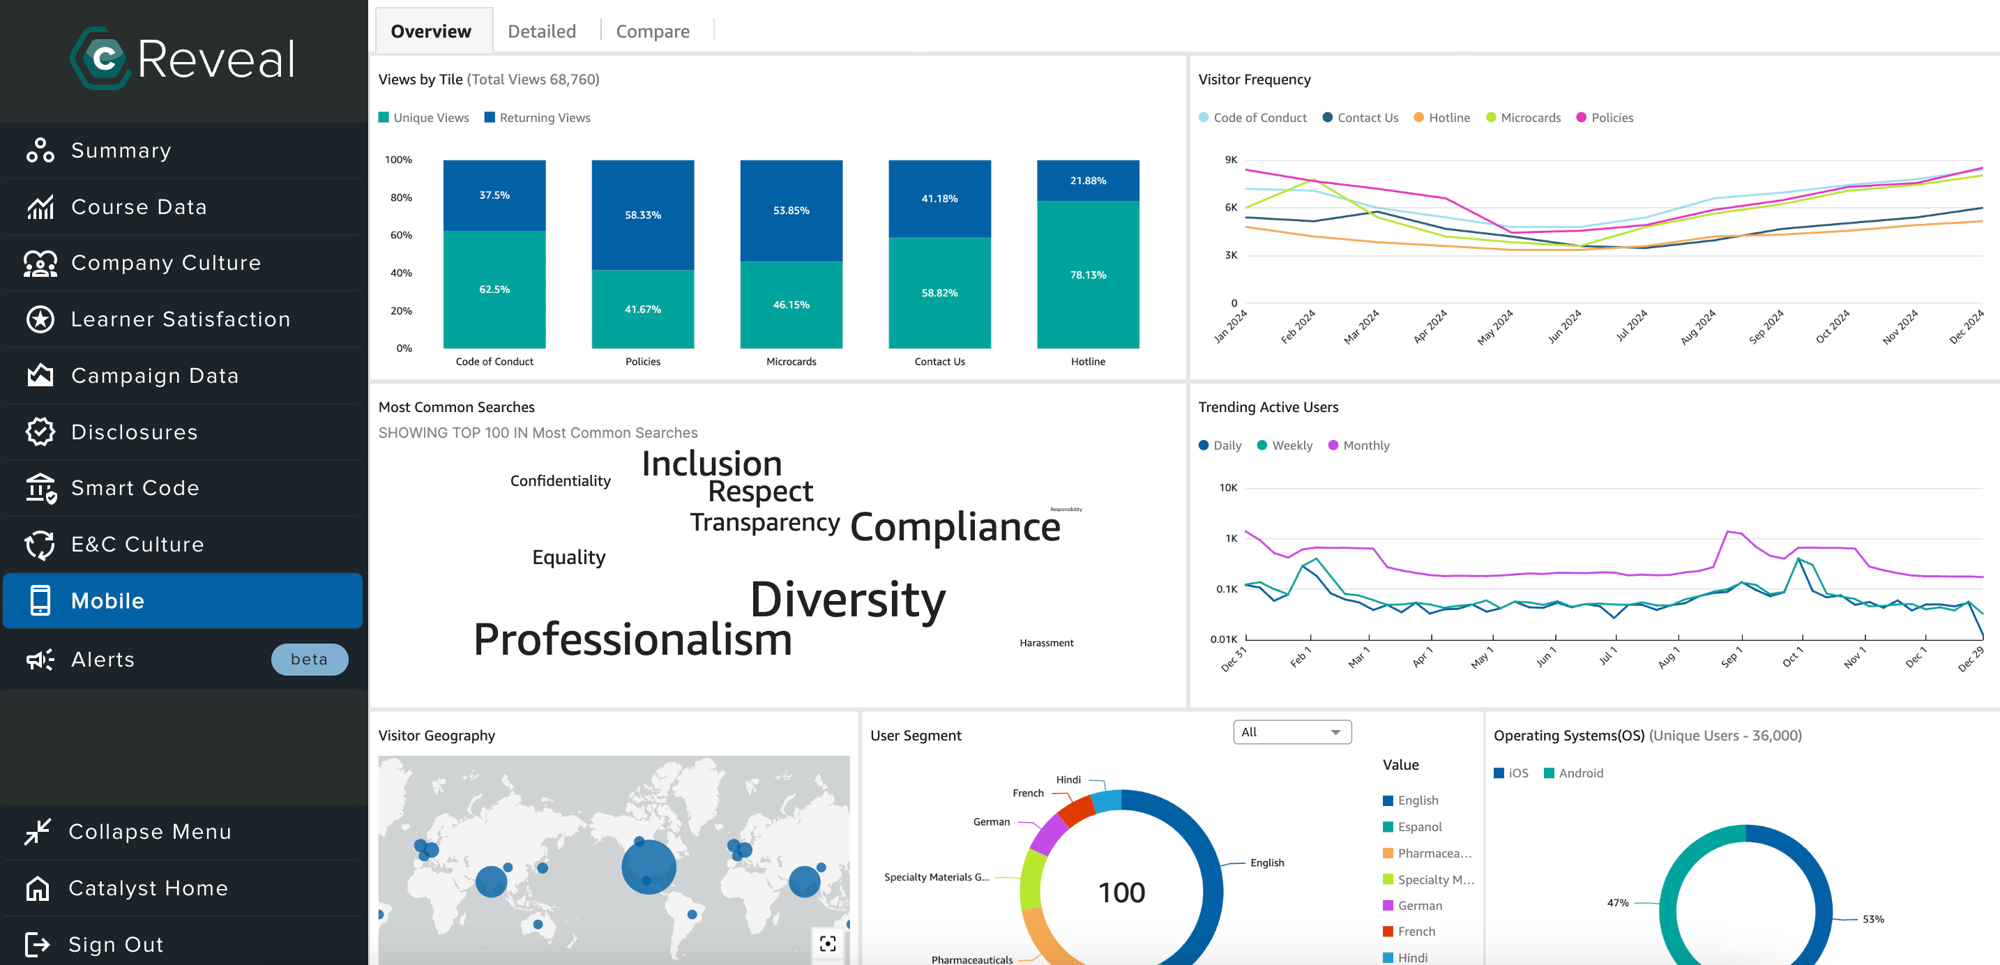Click the Smart Code icon
The image size is (2000, 965).
point(40,488)
